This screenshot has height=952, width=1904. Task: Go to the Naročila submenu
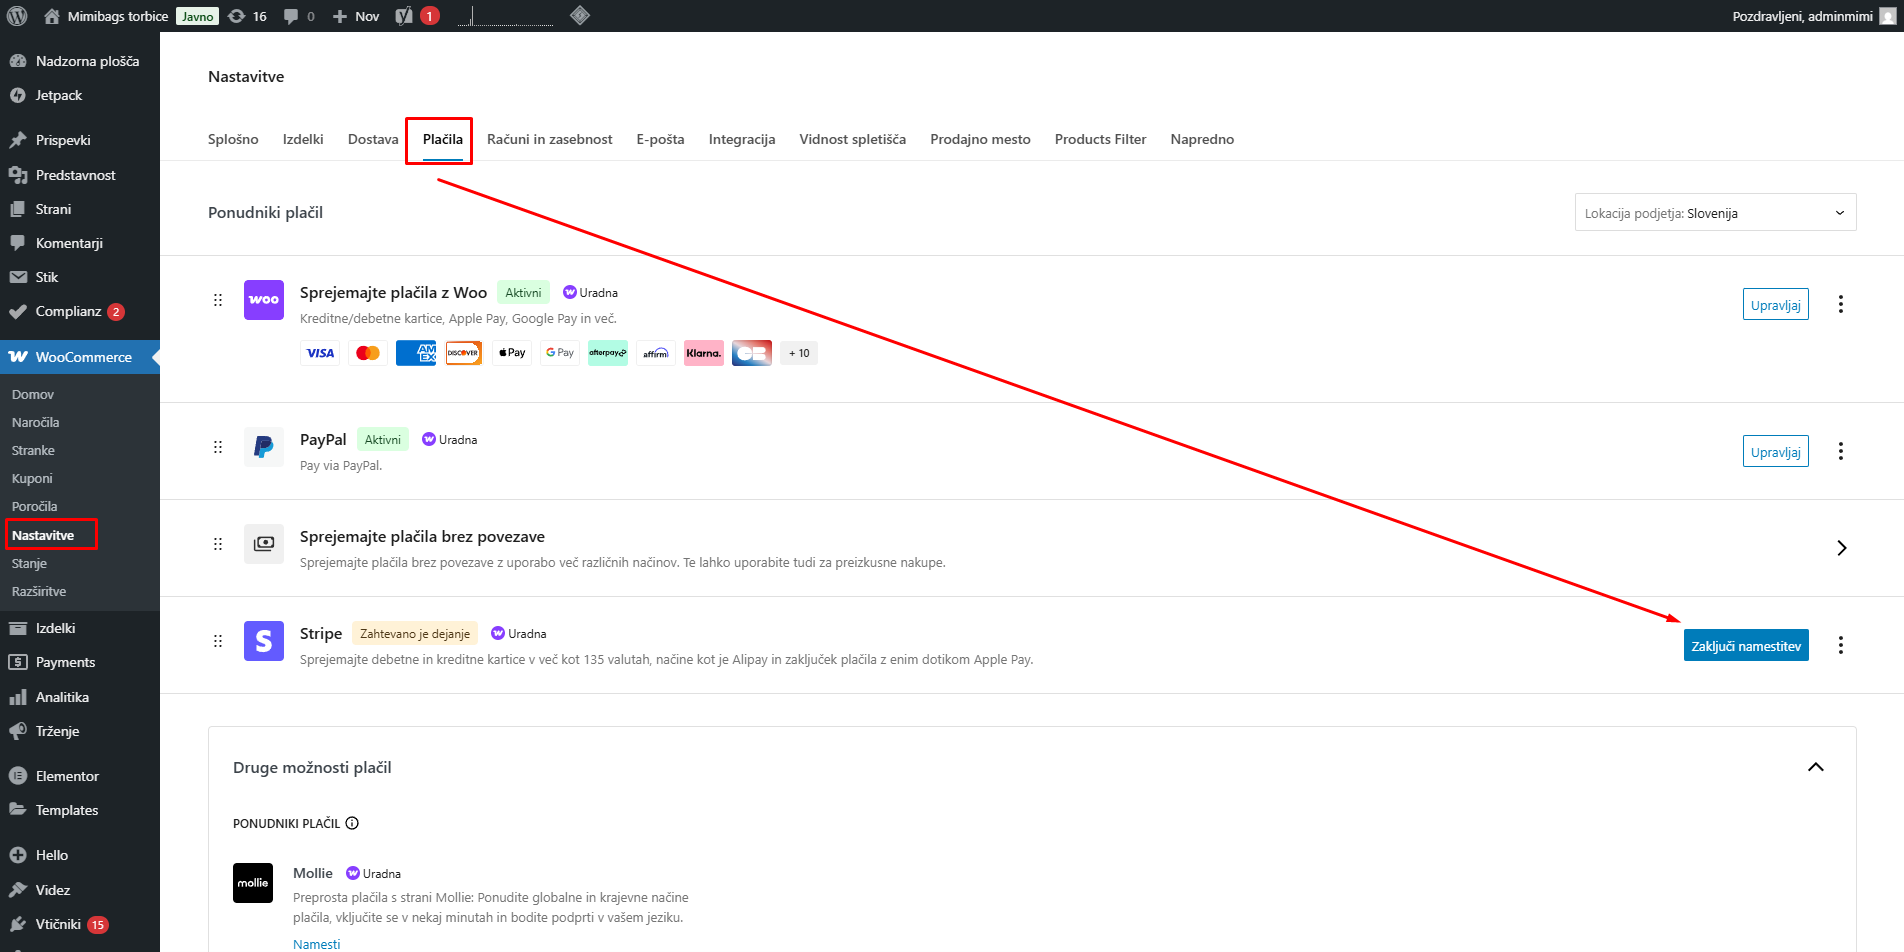[36, 423]
